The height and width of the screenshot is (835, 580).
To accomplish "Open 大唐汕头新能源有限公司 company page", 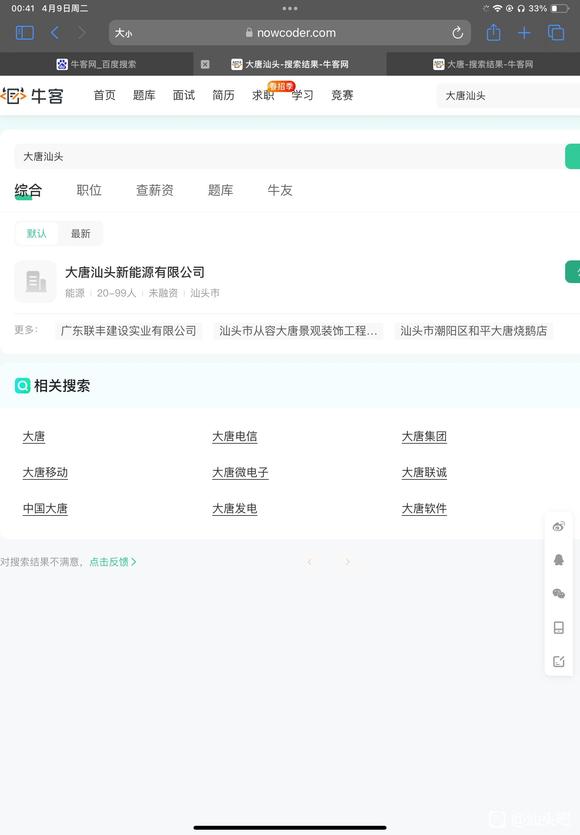I will tap(135, 272).
